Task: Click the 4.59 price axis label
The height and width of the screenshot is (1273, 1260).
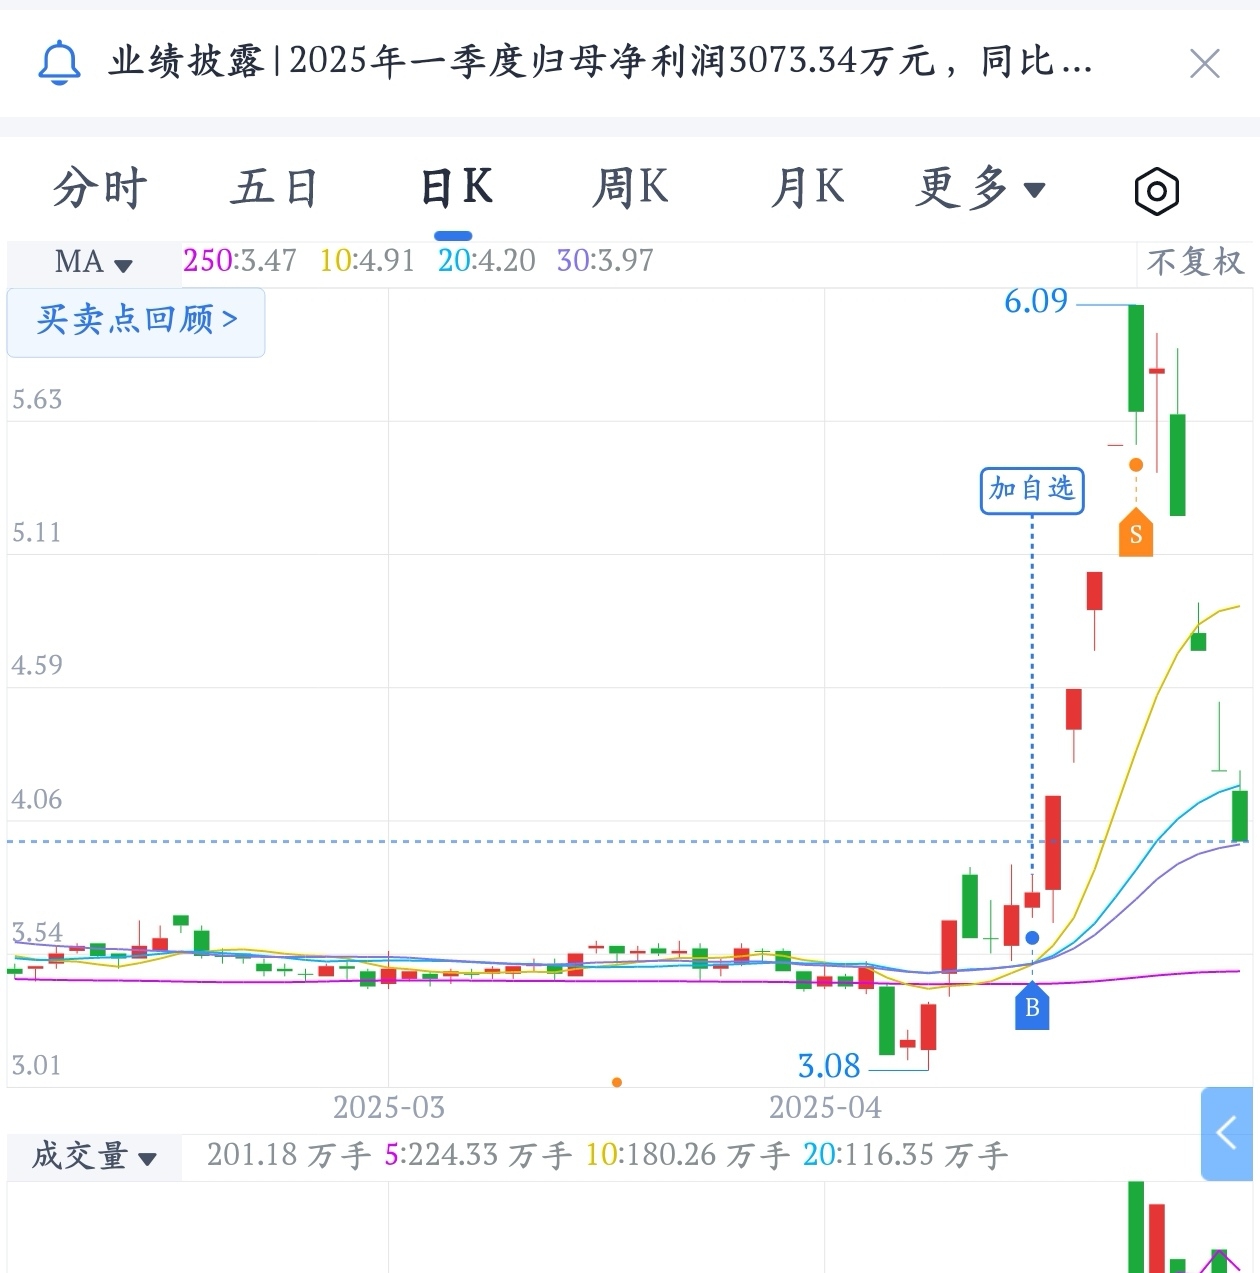Action: (x=37, y=666)
